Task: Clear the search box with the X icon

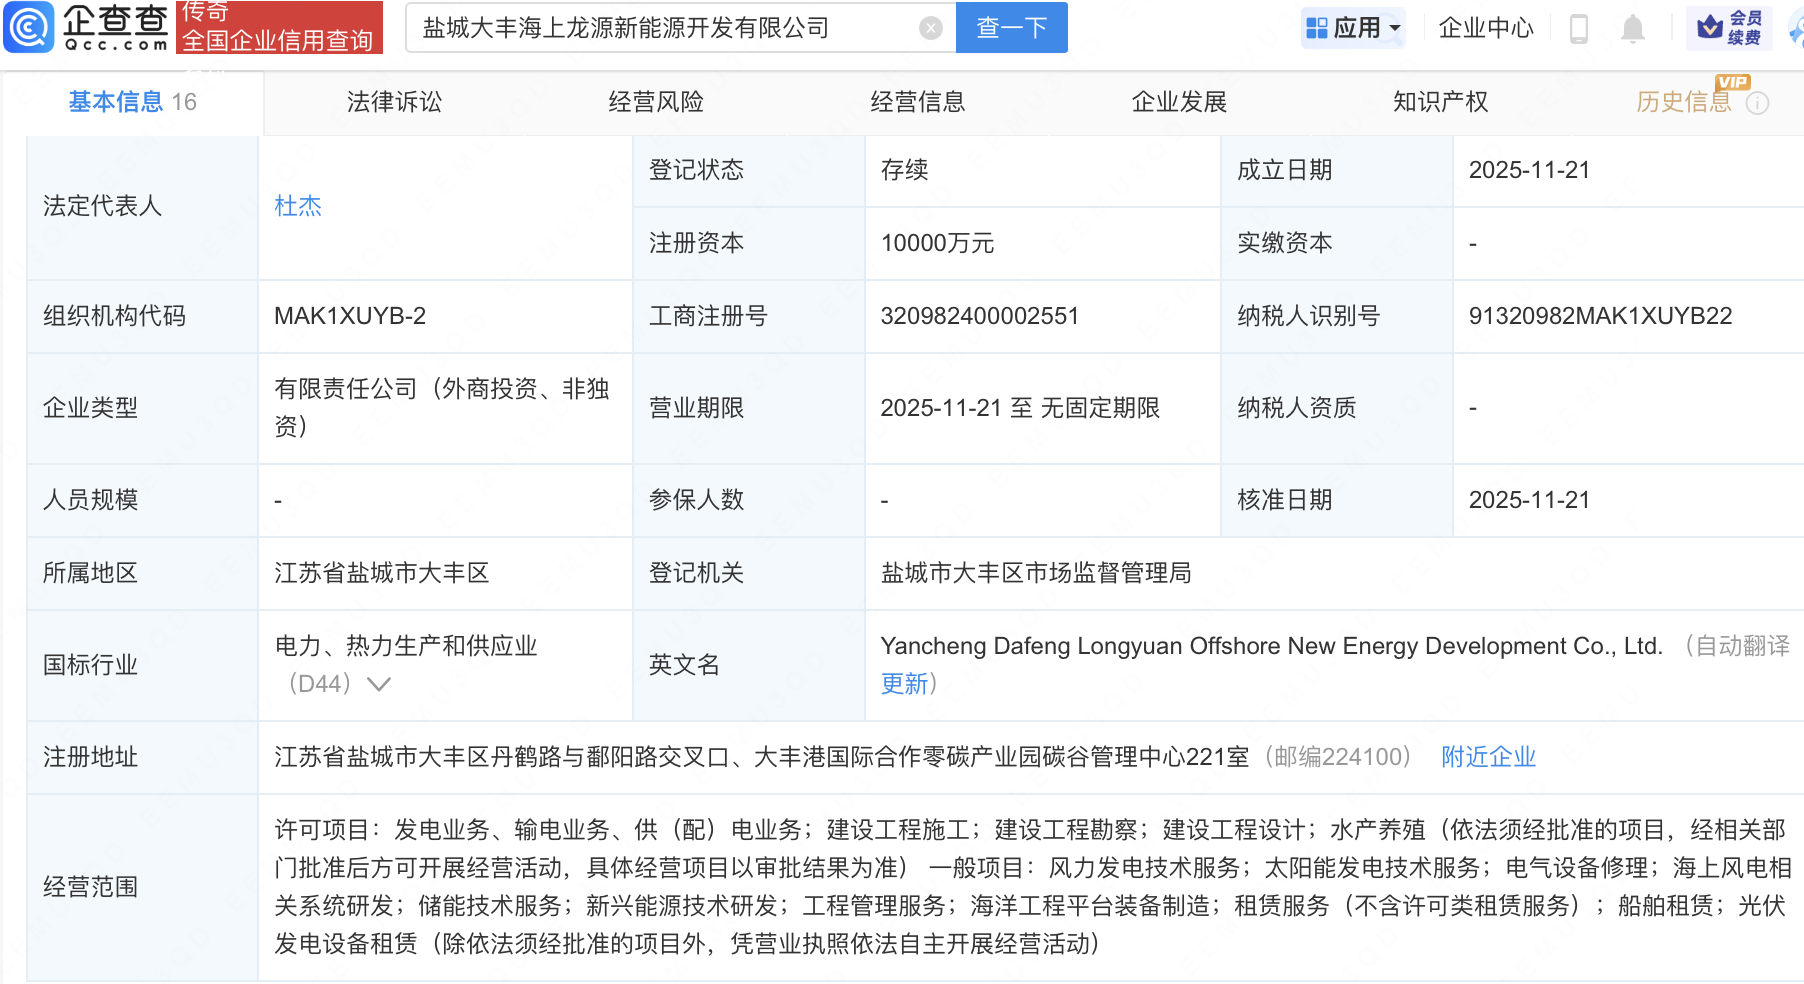Action: pos(930,28)
